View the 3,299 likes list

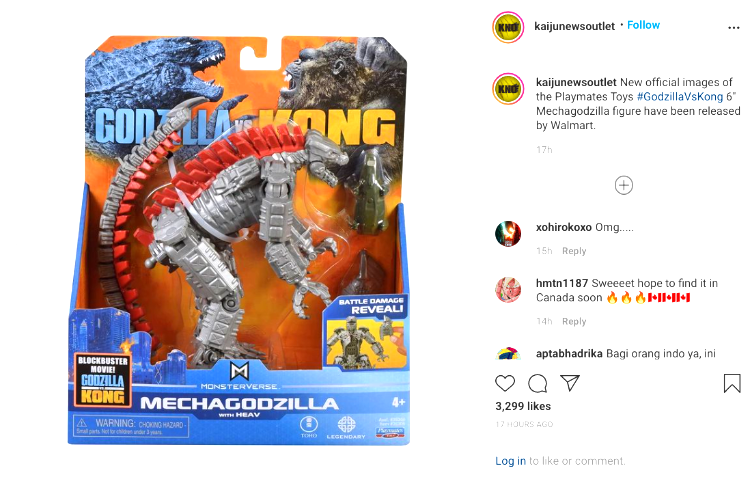tap(523, 406)
